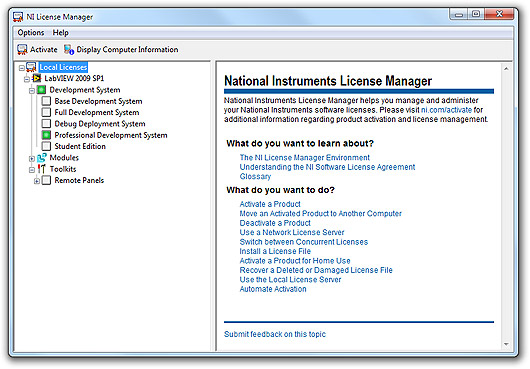Click the Activate toolbar icon
Viewport: 530px width, 369px height.
coord(22,50)
